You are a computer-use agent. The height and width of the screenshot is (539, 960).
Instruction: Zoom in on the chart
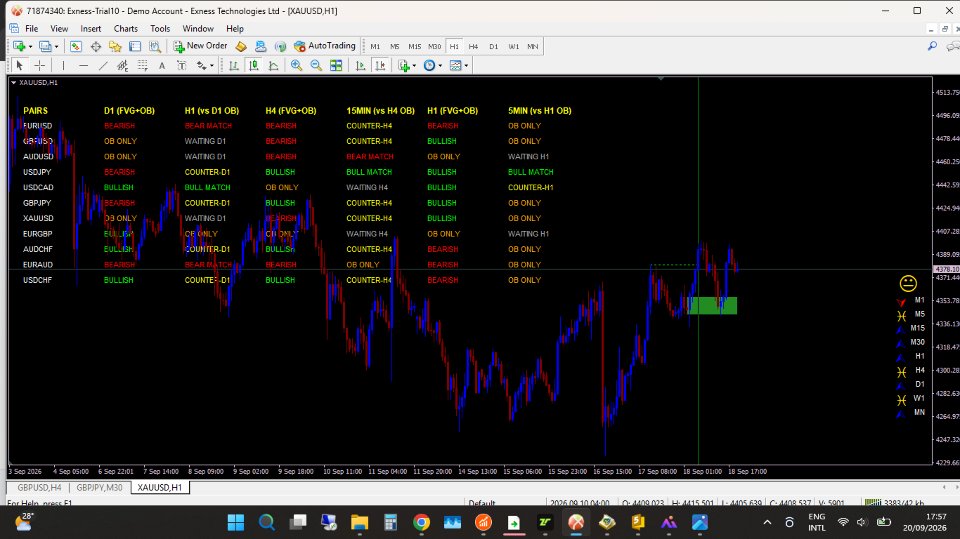tap(296, 65)
